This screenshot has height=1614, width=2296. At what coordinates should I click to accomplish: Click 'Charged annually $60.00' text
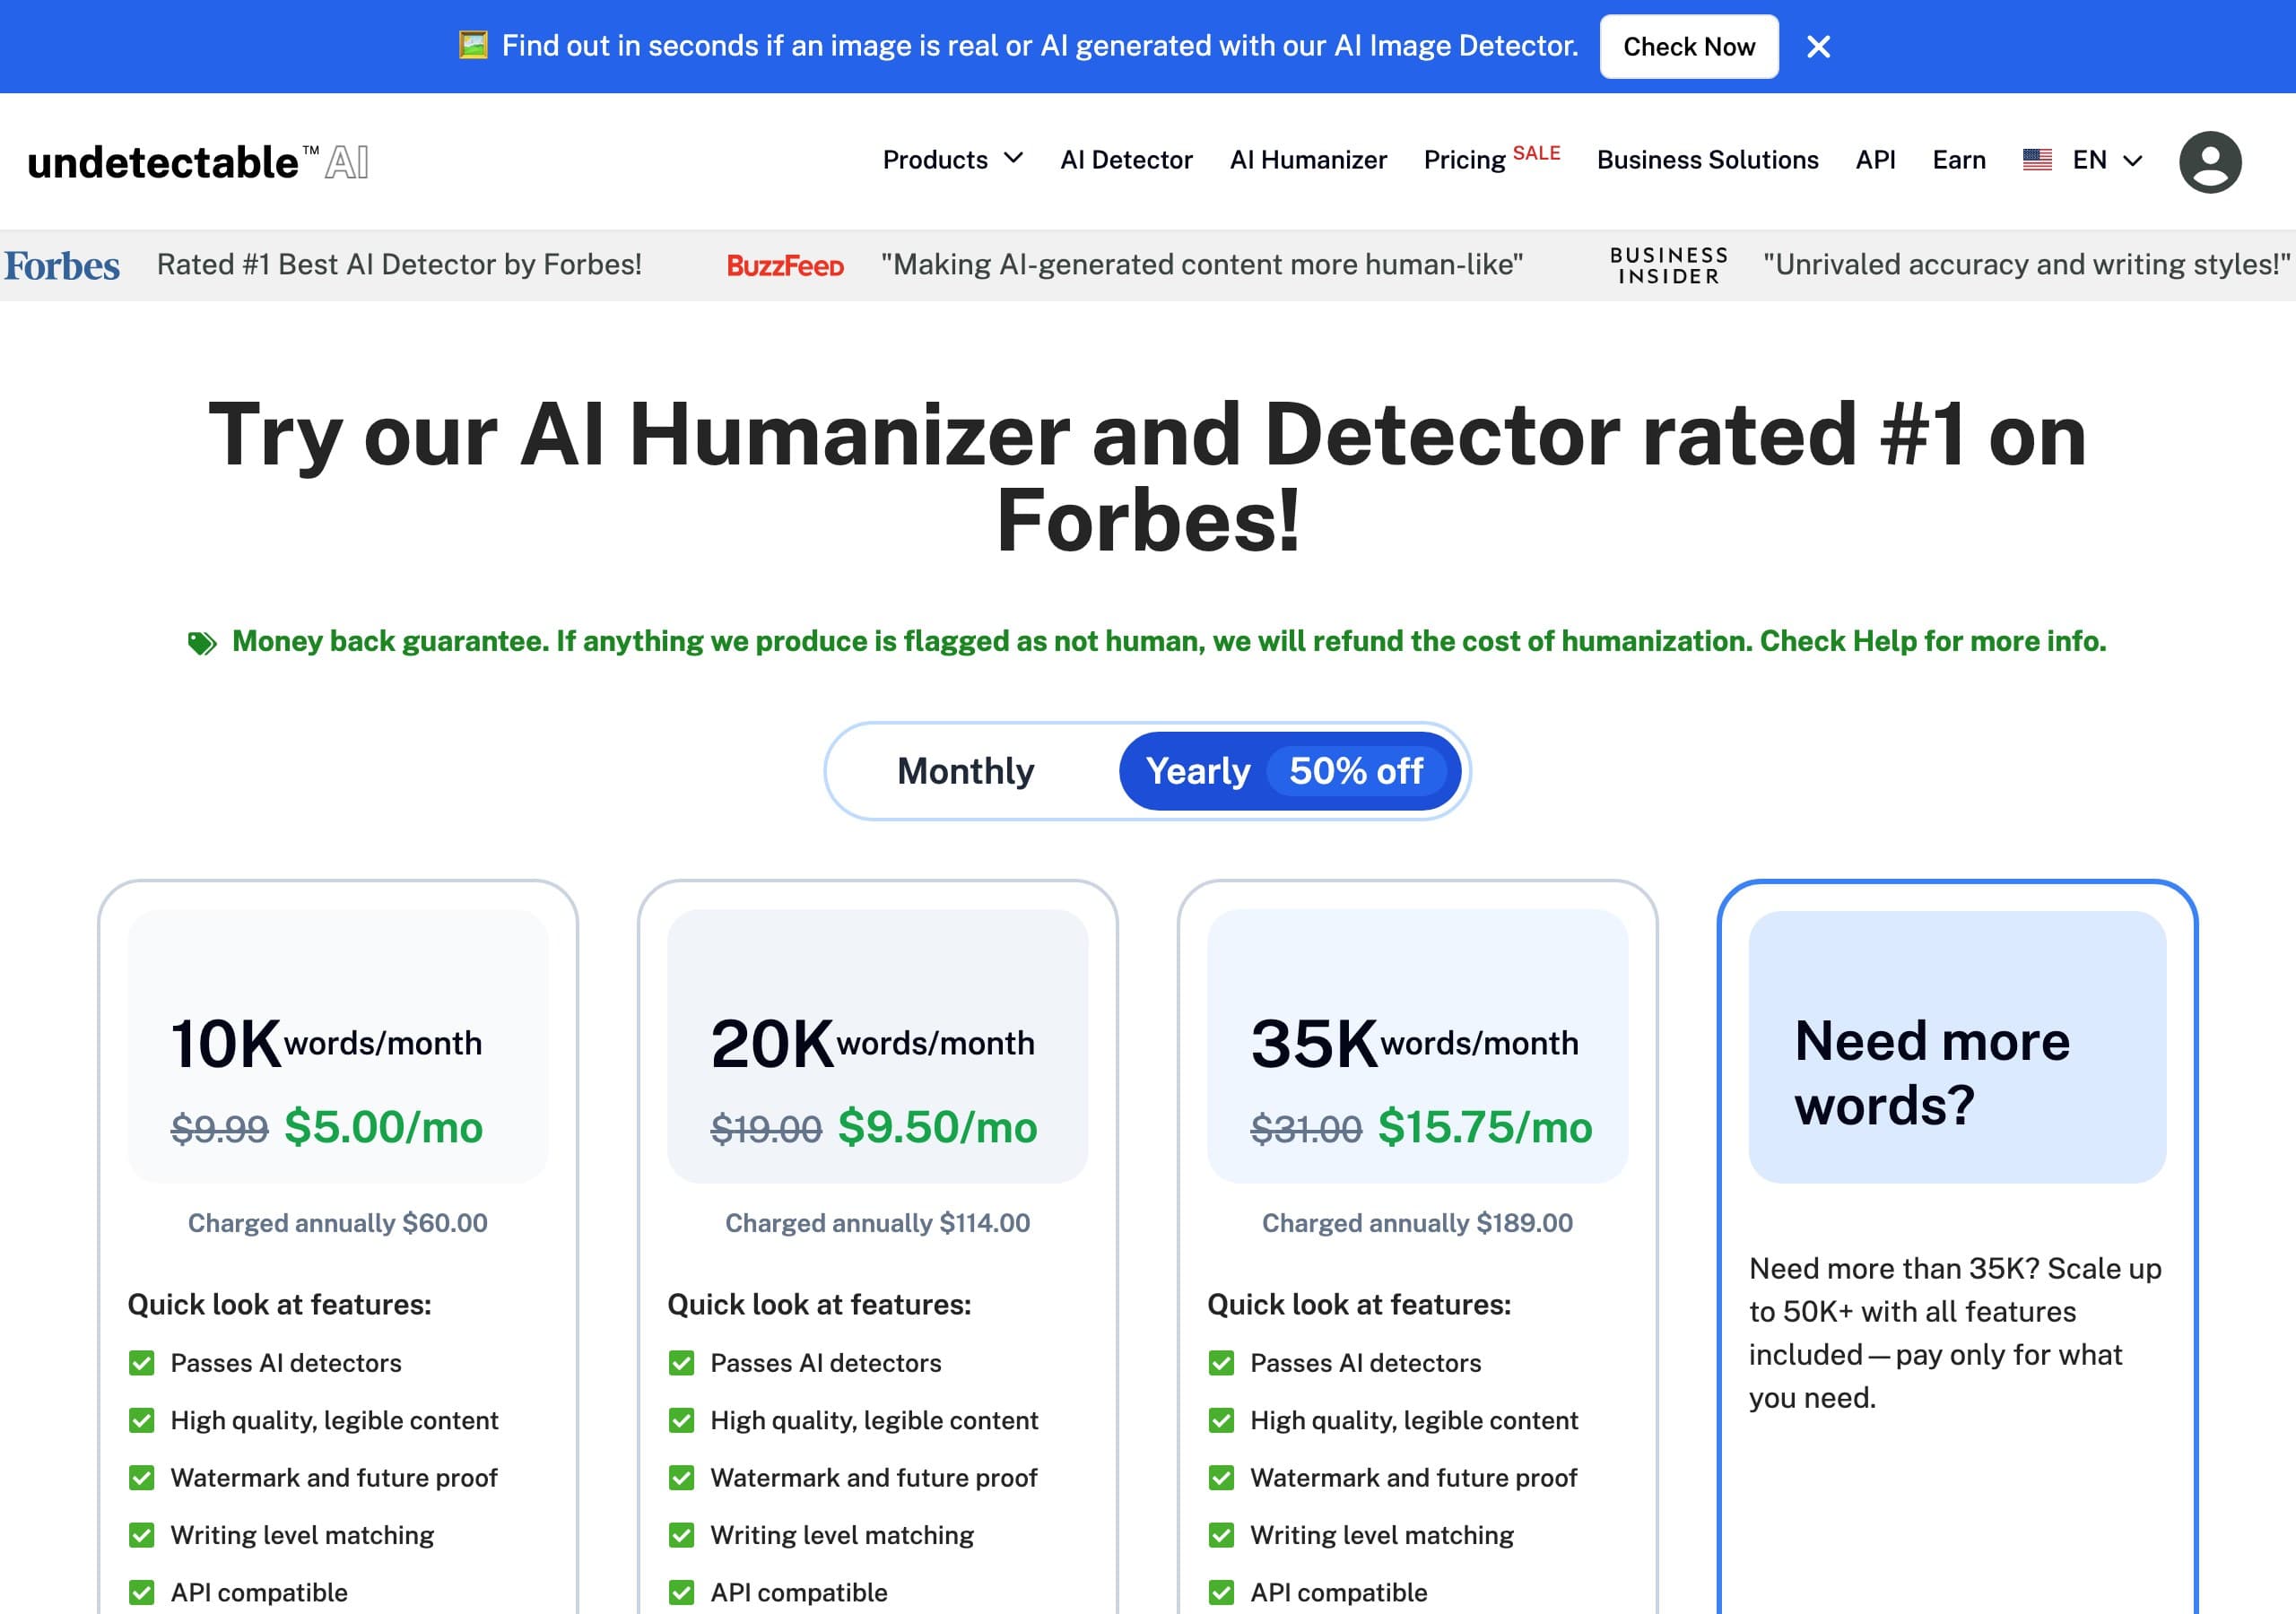338,1223
